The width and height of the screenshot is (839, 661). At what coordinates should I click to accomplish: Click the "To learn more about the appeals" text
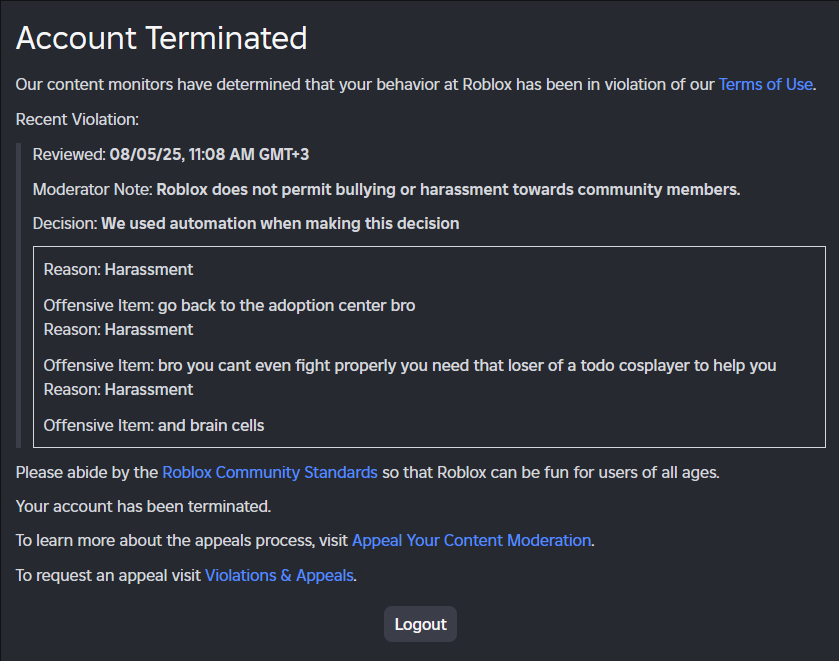point(182,541)
